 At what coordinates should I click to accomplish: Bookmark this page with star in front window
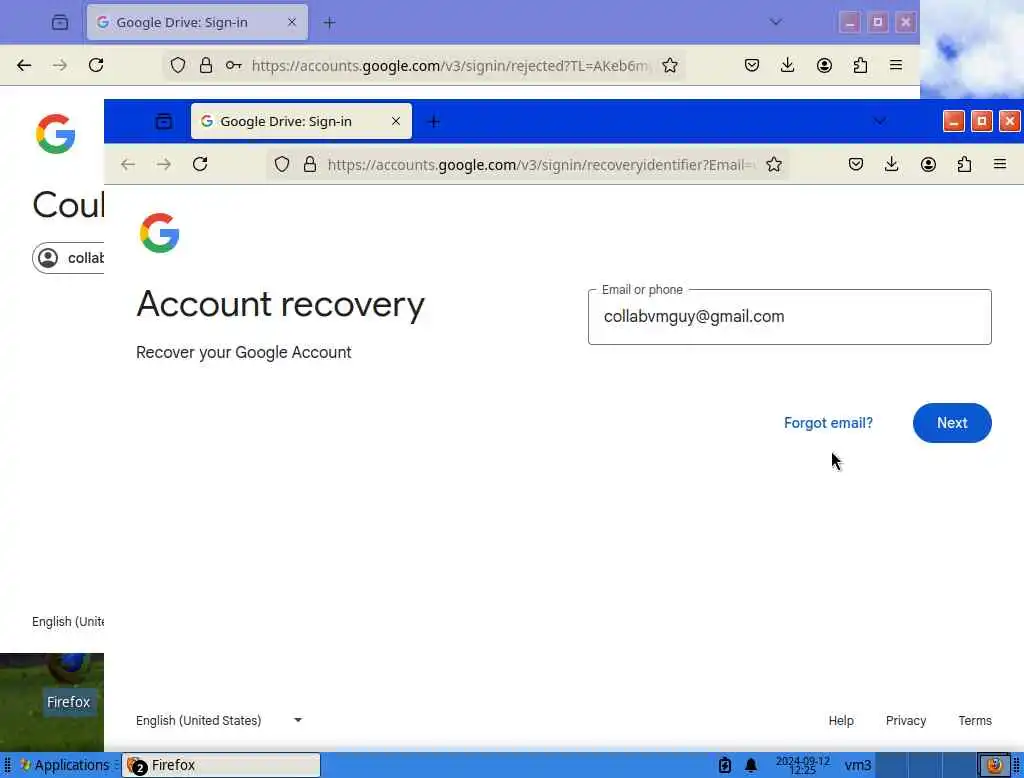pyautogui.click(x=773, y=164)
